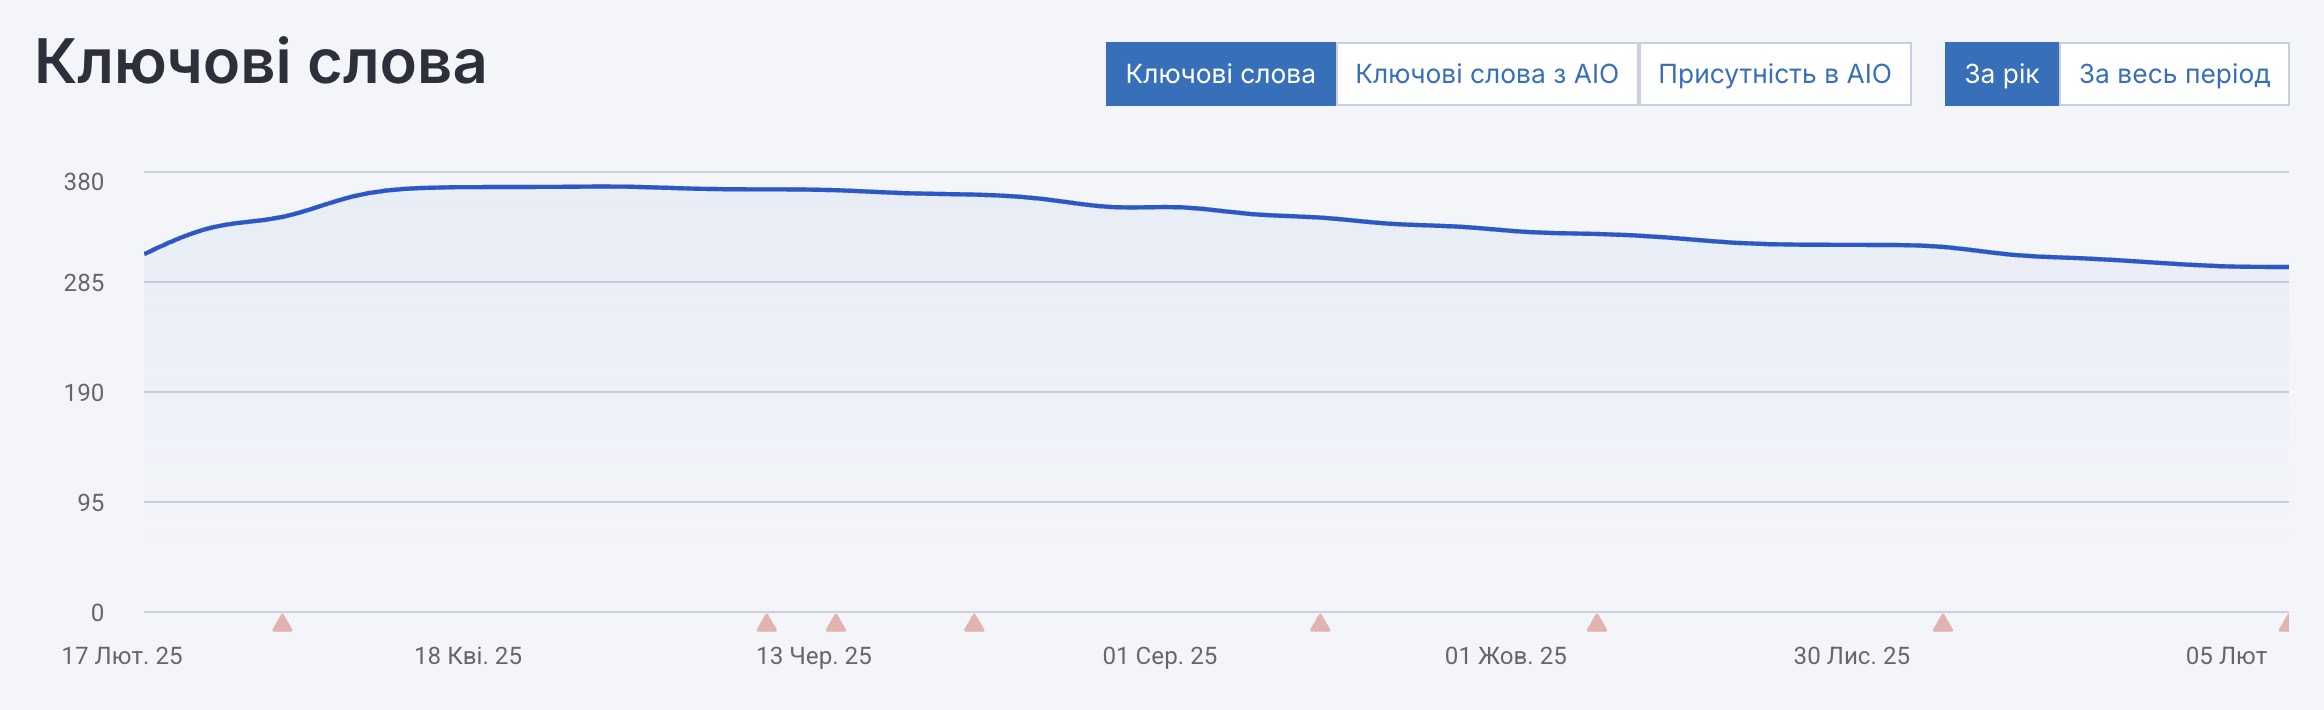This screenshot has height=710, width=2324.
Task: Click triangle marker between 13 Чер. and 01 Сер.
Action: [x=974, y=623]
